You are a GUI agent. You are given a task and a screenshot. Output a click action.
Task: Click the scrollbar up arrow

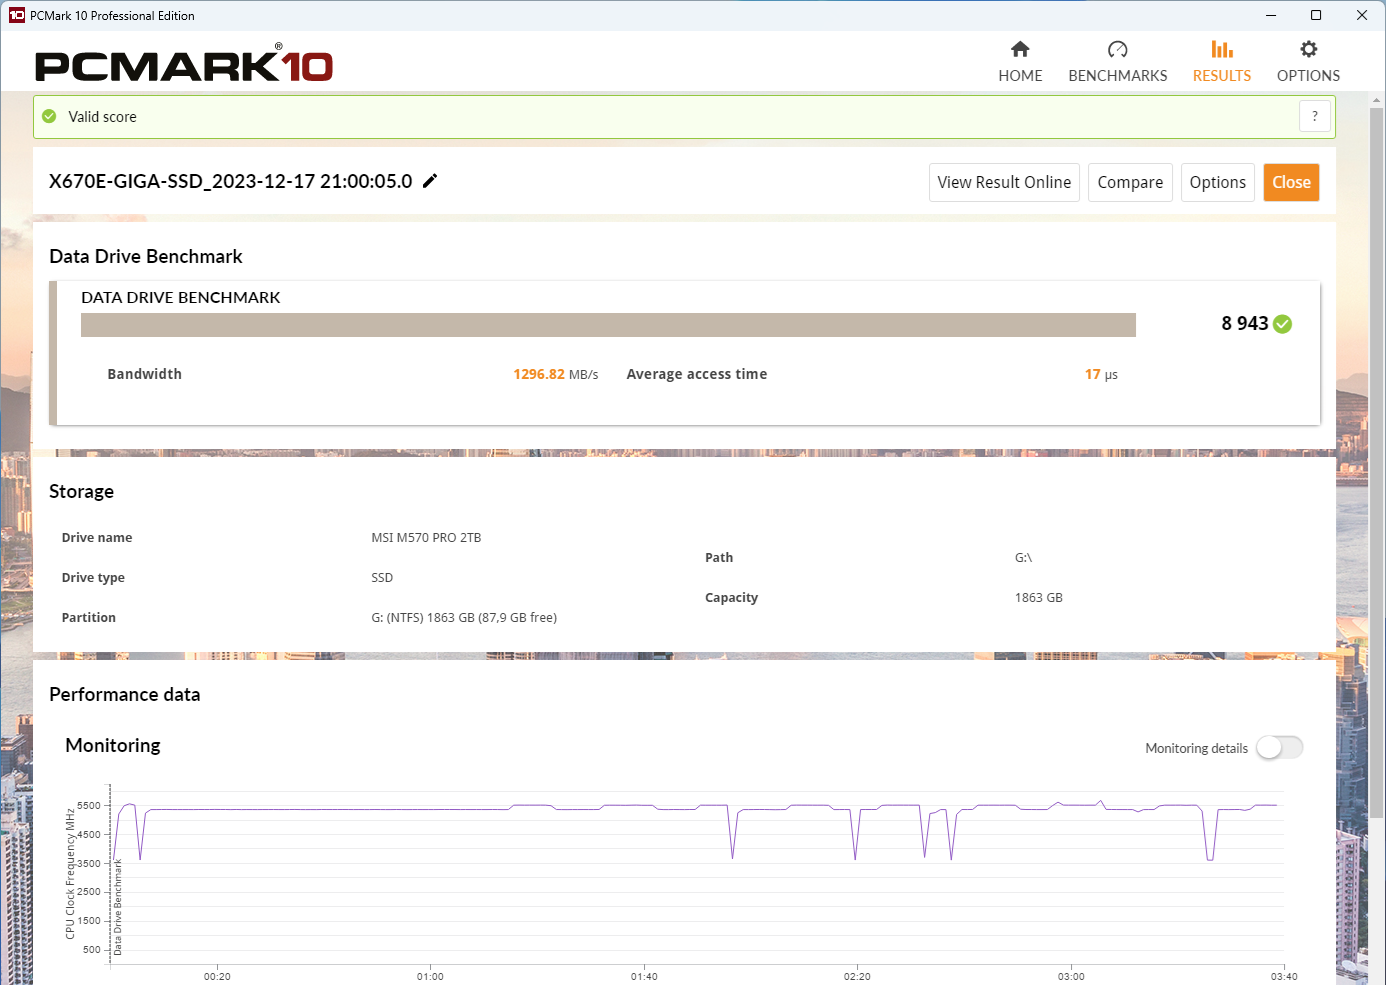[1377, 100]
